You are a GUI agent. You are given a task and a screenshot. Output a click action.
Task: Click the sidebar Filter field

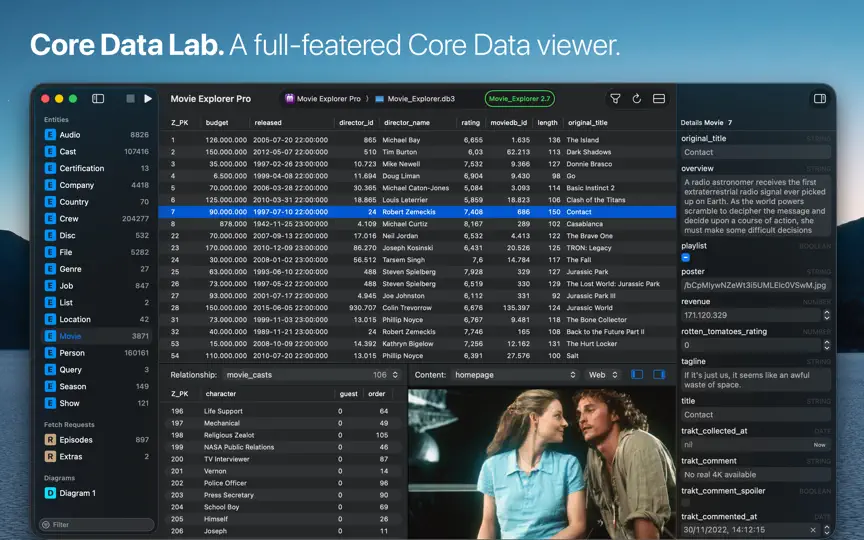[97, 525]
